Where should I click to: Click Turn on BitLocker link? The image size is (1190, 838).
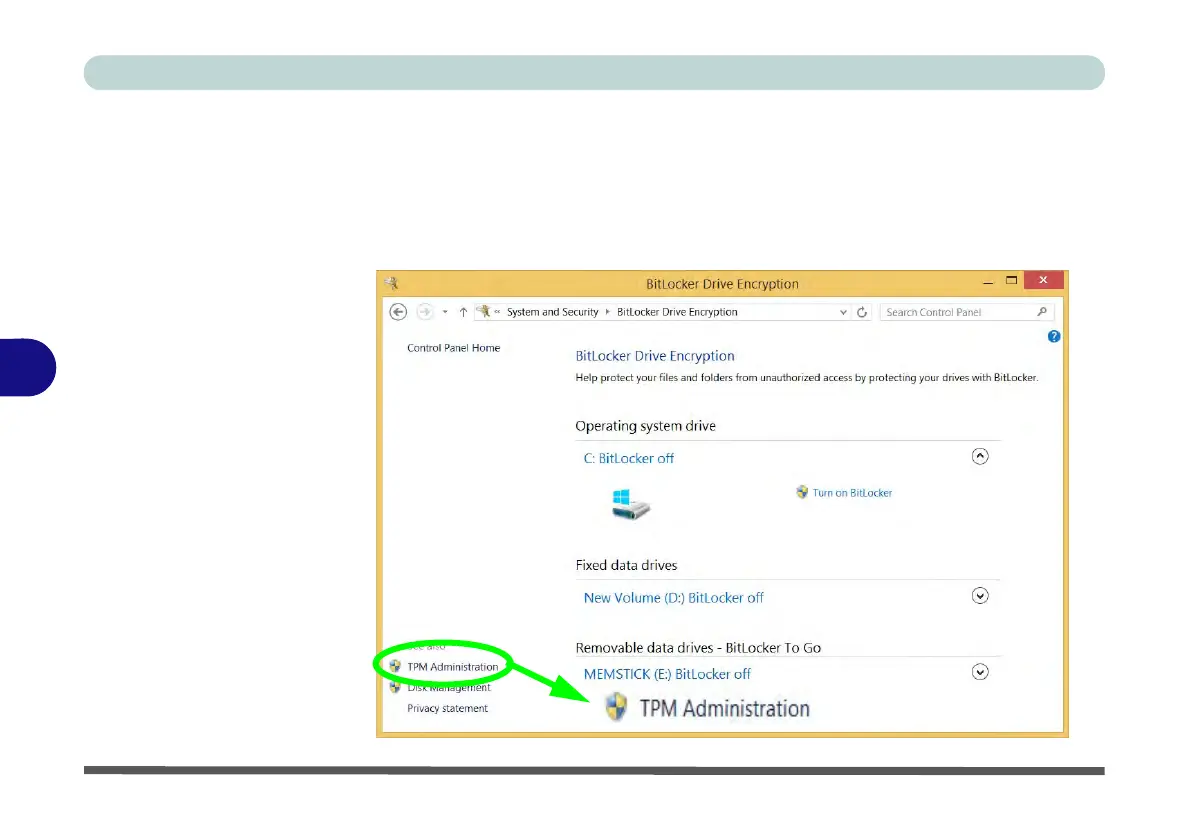coord(852,493)
